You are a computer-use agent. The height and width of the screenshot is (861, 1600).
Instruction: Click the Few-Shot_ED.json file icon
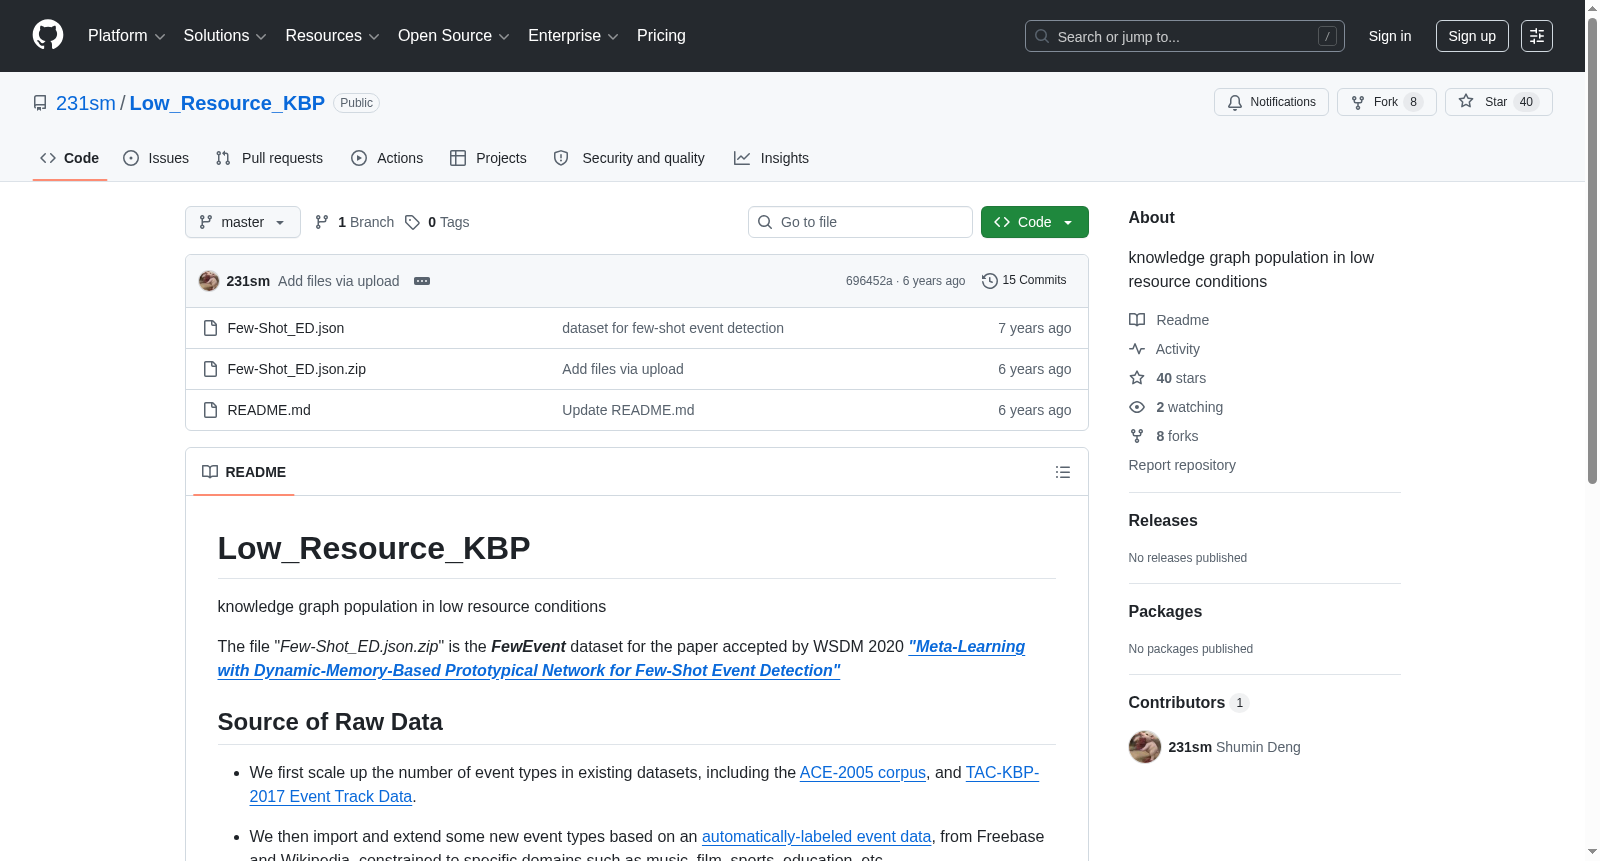coord(210,328)
